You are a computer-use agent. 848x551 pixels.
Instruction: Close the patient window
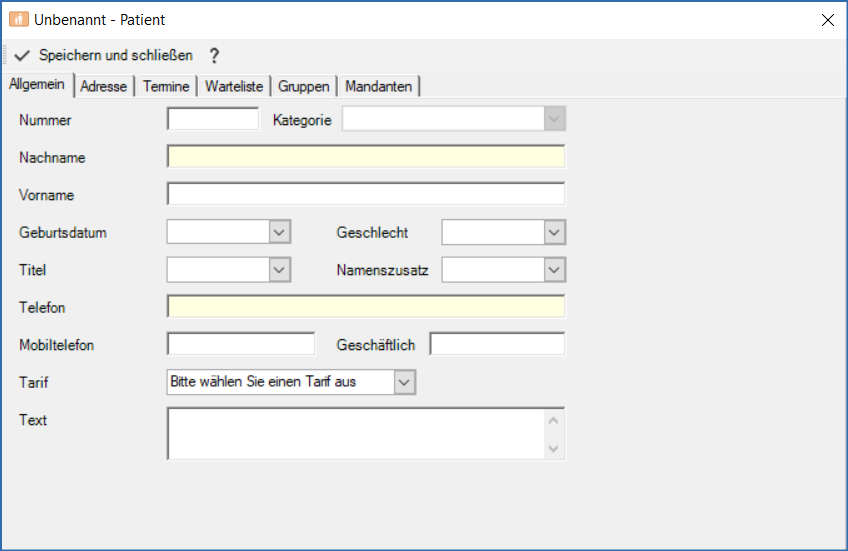click(827, 19)
